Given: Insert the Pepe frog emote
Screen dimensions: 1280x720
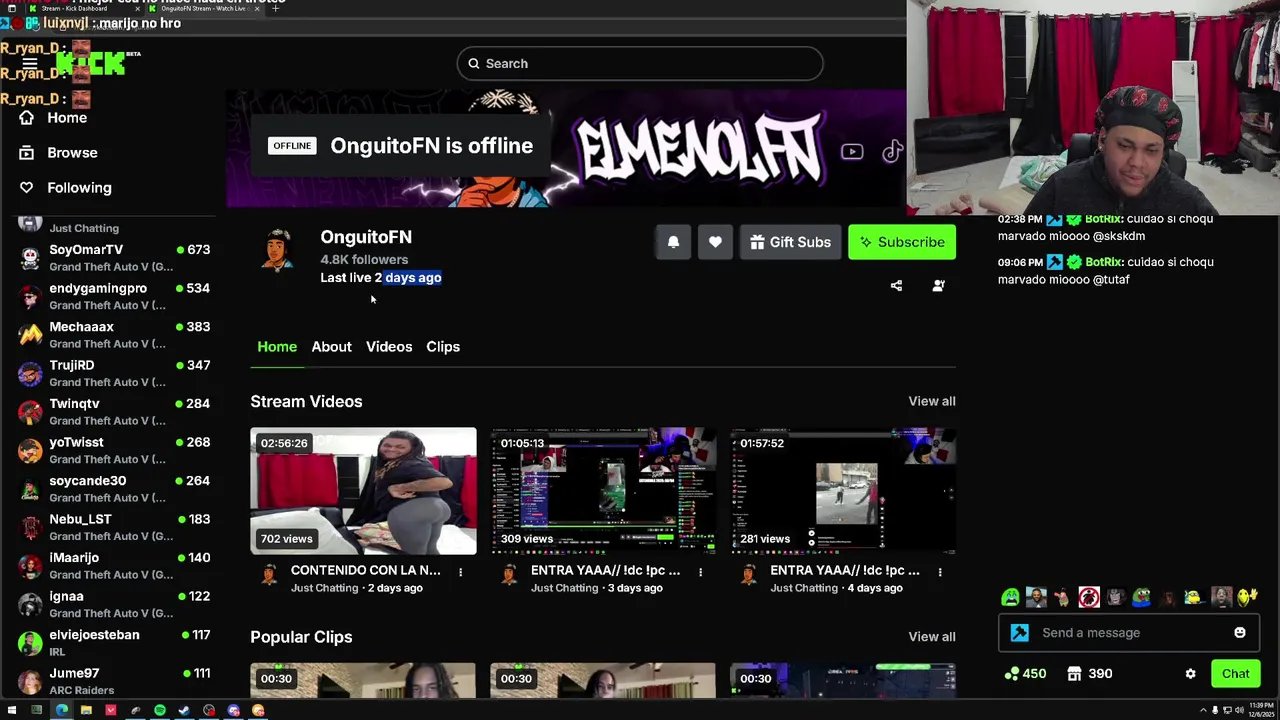Looking at the screenshot, I should pyautogui.click(x=1141, y=597).
